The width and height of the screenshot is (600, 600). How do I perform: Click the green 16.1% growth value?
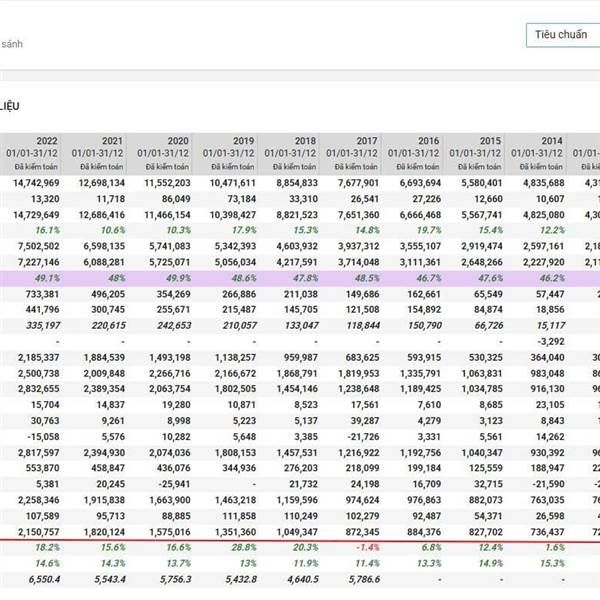click(x=46, y=229)
